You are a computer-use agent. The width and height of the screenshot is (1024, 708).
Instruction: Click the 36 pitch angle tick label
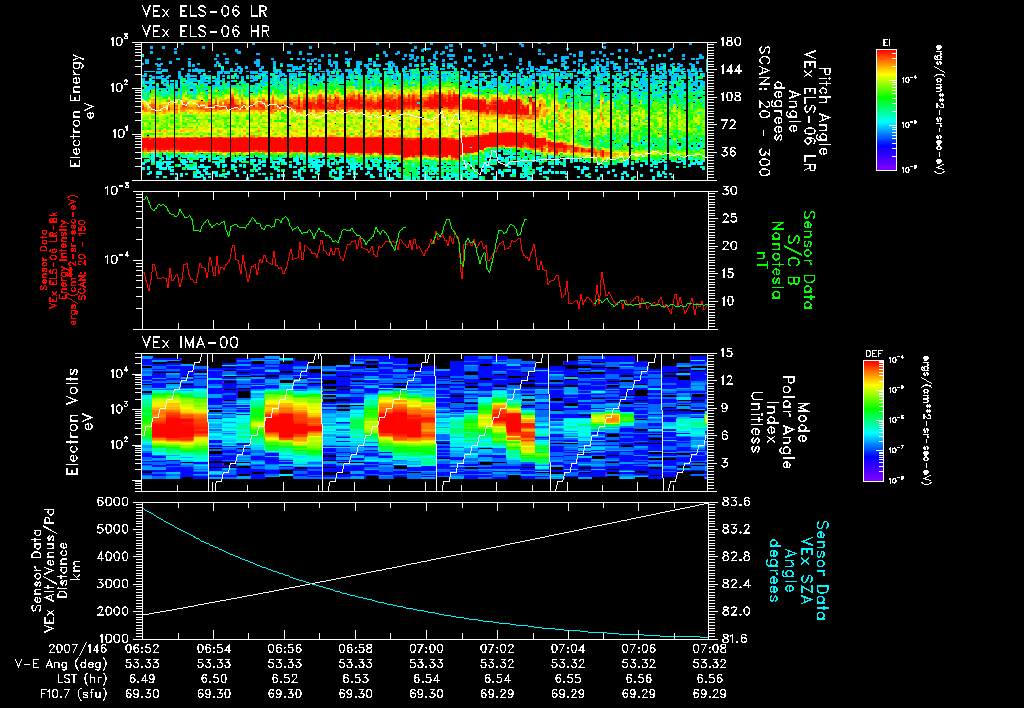click(x=728, y=152)
